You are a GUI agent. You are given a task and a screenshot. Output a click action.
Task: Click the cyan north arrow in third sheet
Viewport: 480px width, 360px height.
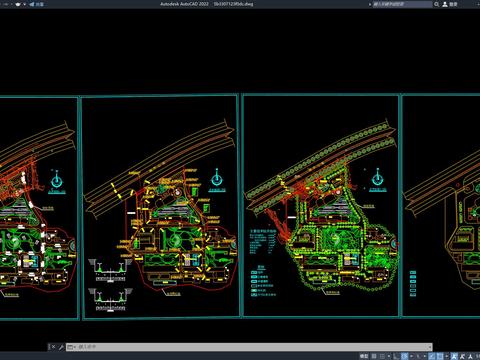pyautogui.click(x=377, y=177)
